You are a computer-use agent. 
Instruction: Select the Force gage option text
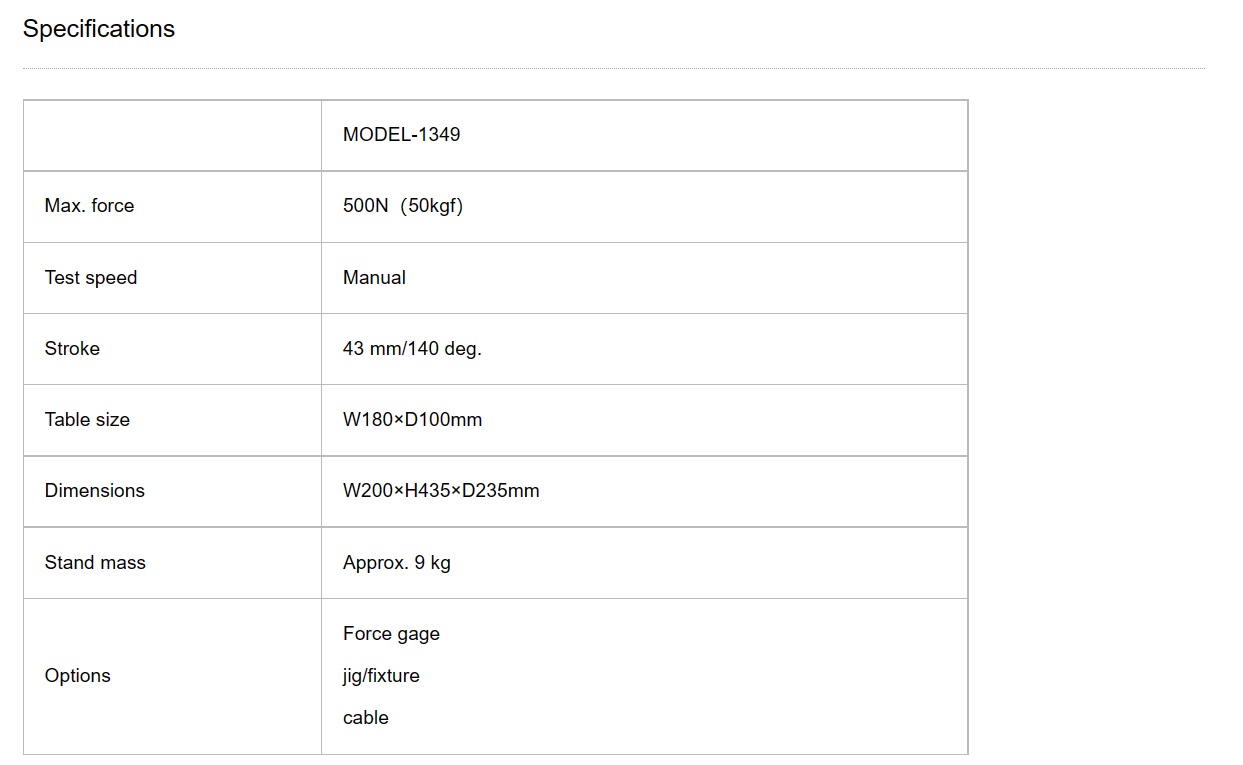pyautogui.click(x=391, y=634)
